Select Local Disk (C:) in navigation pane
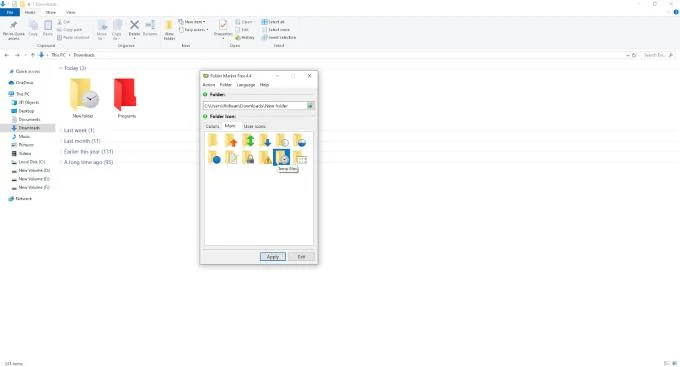 31,162
